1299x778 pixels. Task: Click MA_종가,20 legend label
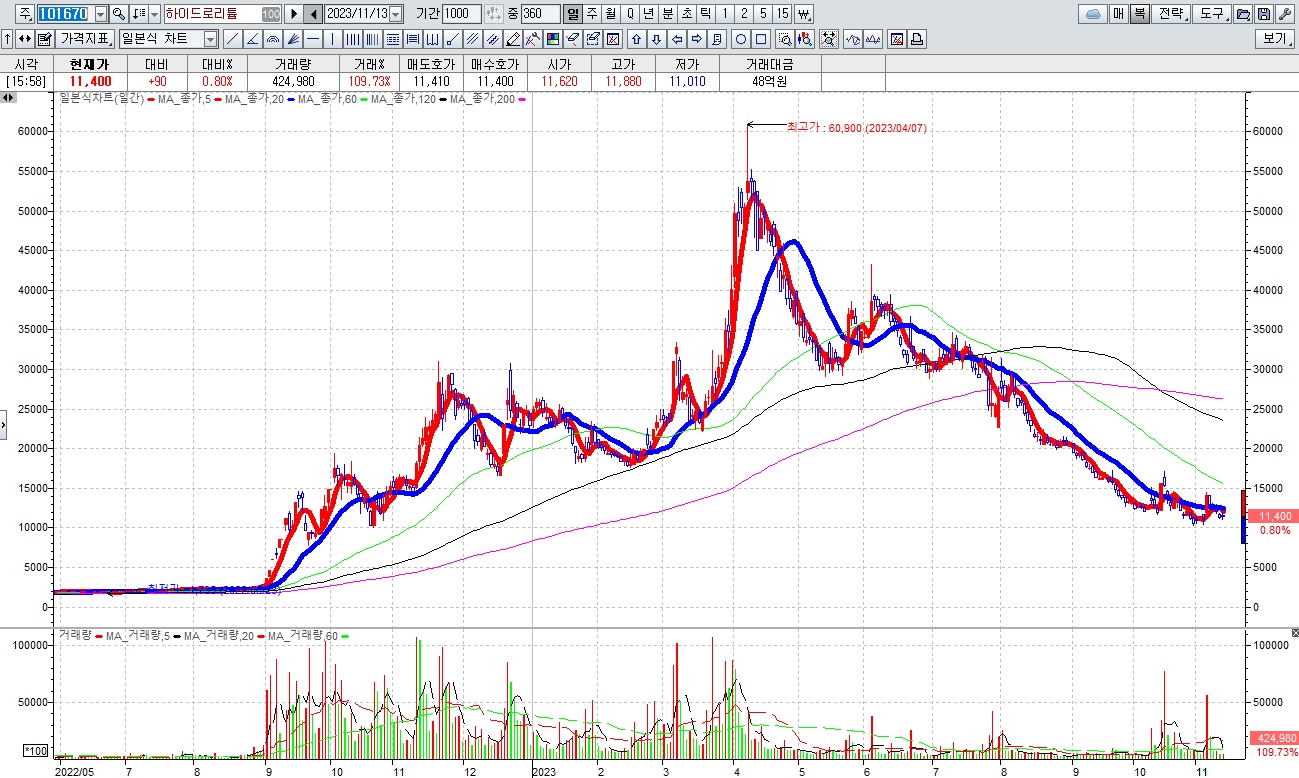coord(254,98)
